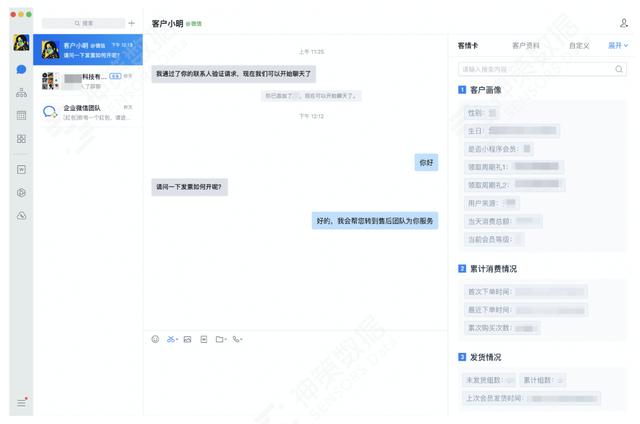Image resolution: width=640 pixels, height=424 pixels.
Task: Click the folder icon to send a file
Action: pyautogui.click(x=220, y=339)
